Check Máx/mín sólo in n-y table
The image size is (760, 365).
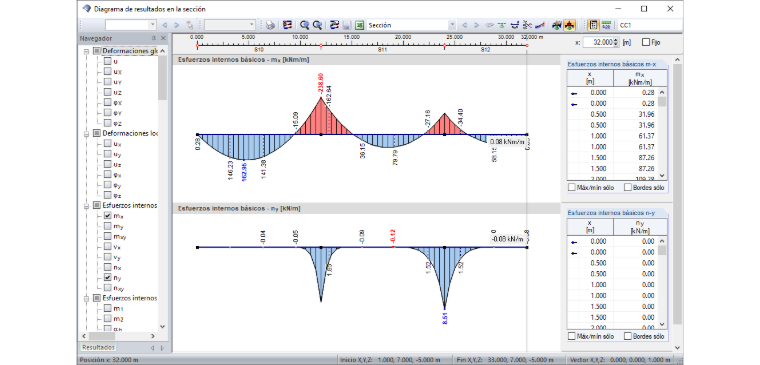[571, 336]
